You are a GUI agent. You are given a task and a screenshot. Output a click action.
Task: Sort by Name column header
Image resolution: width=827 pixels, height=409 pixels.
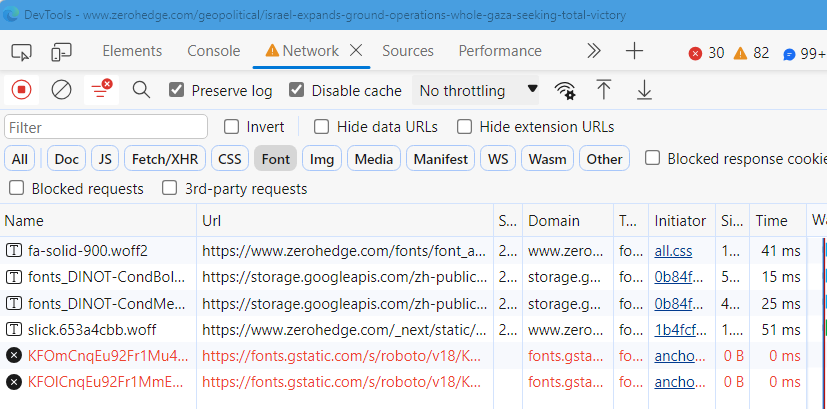point(99,221)
